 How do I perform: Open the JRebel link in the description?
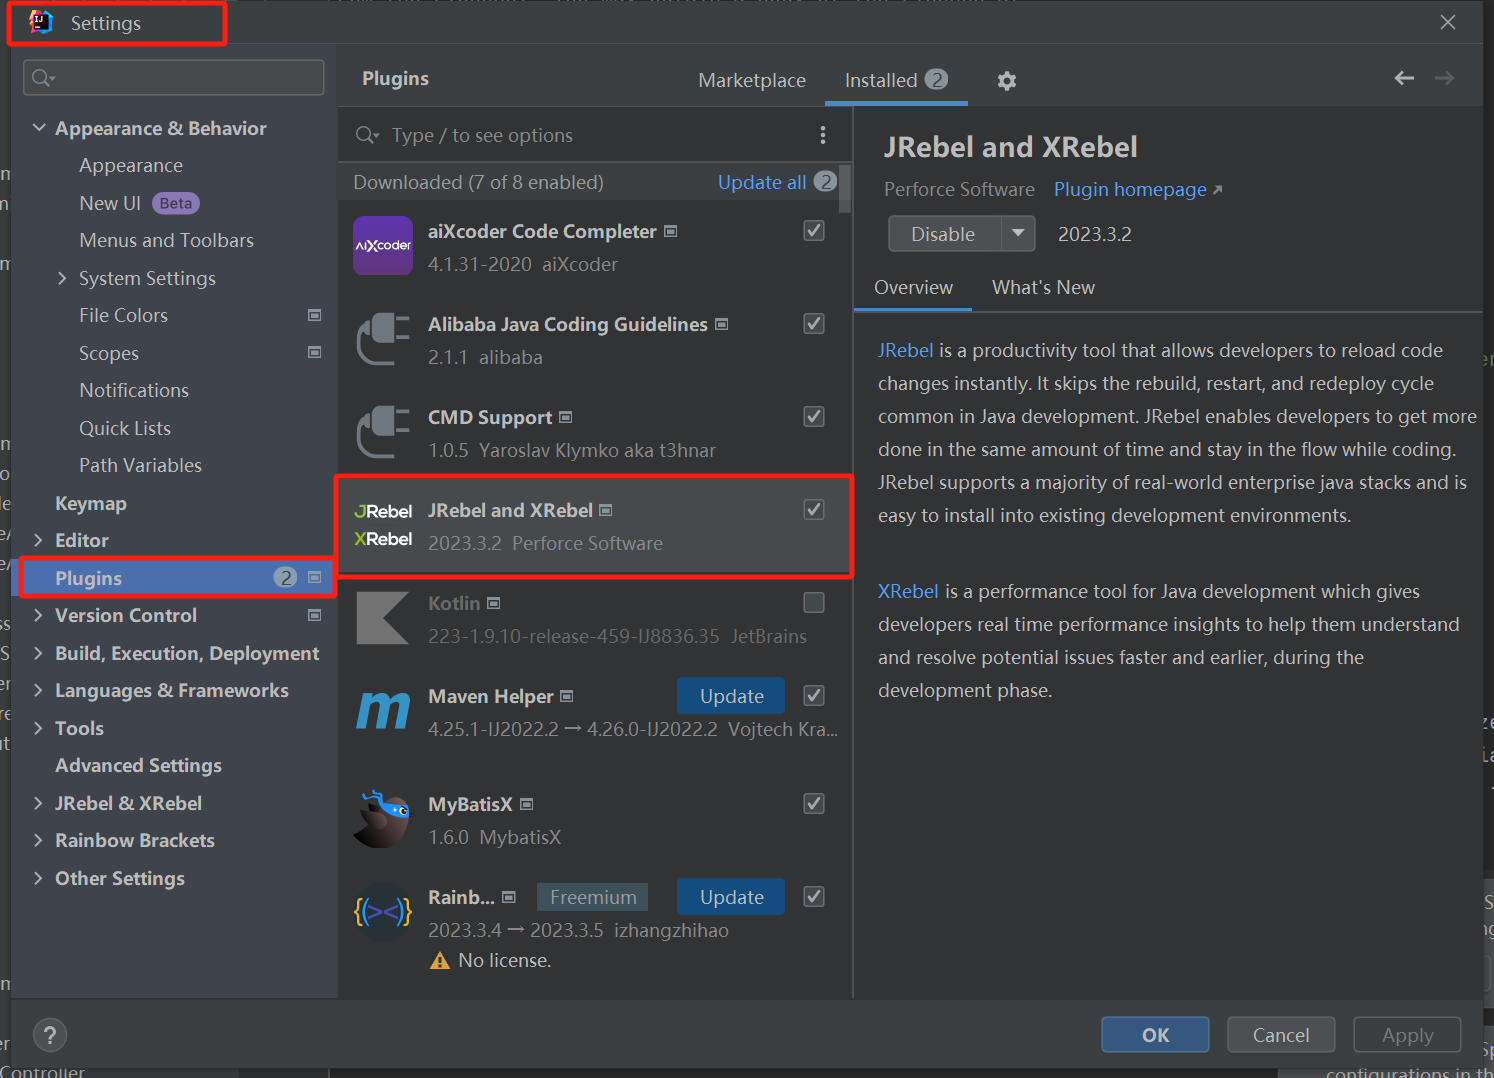click(x=905, y=350)
